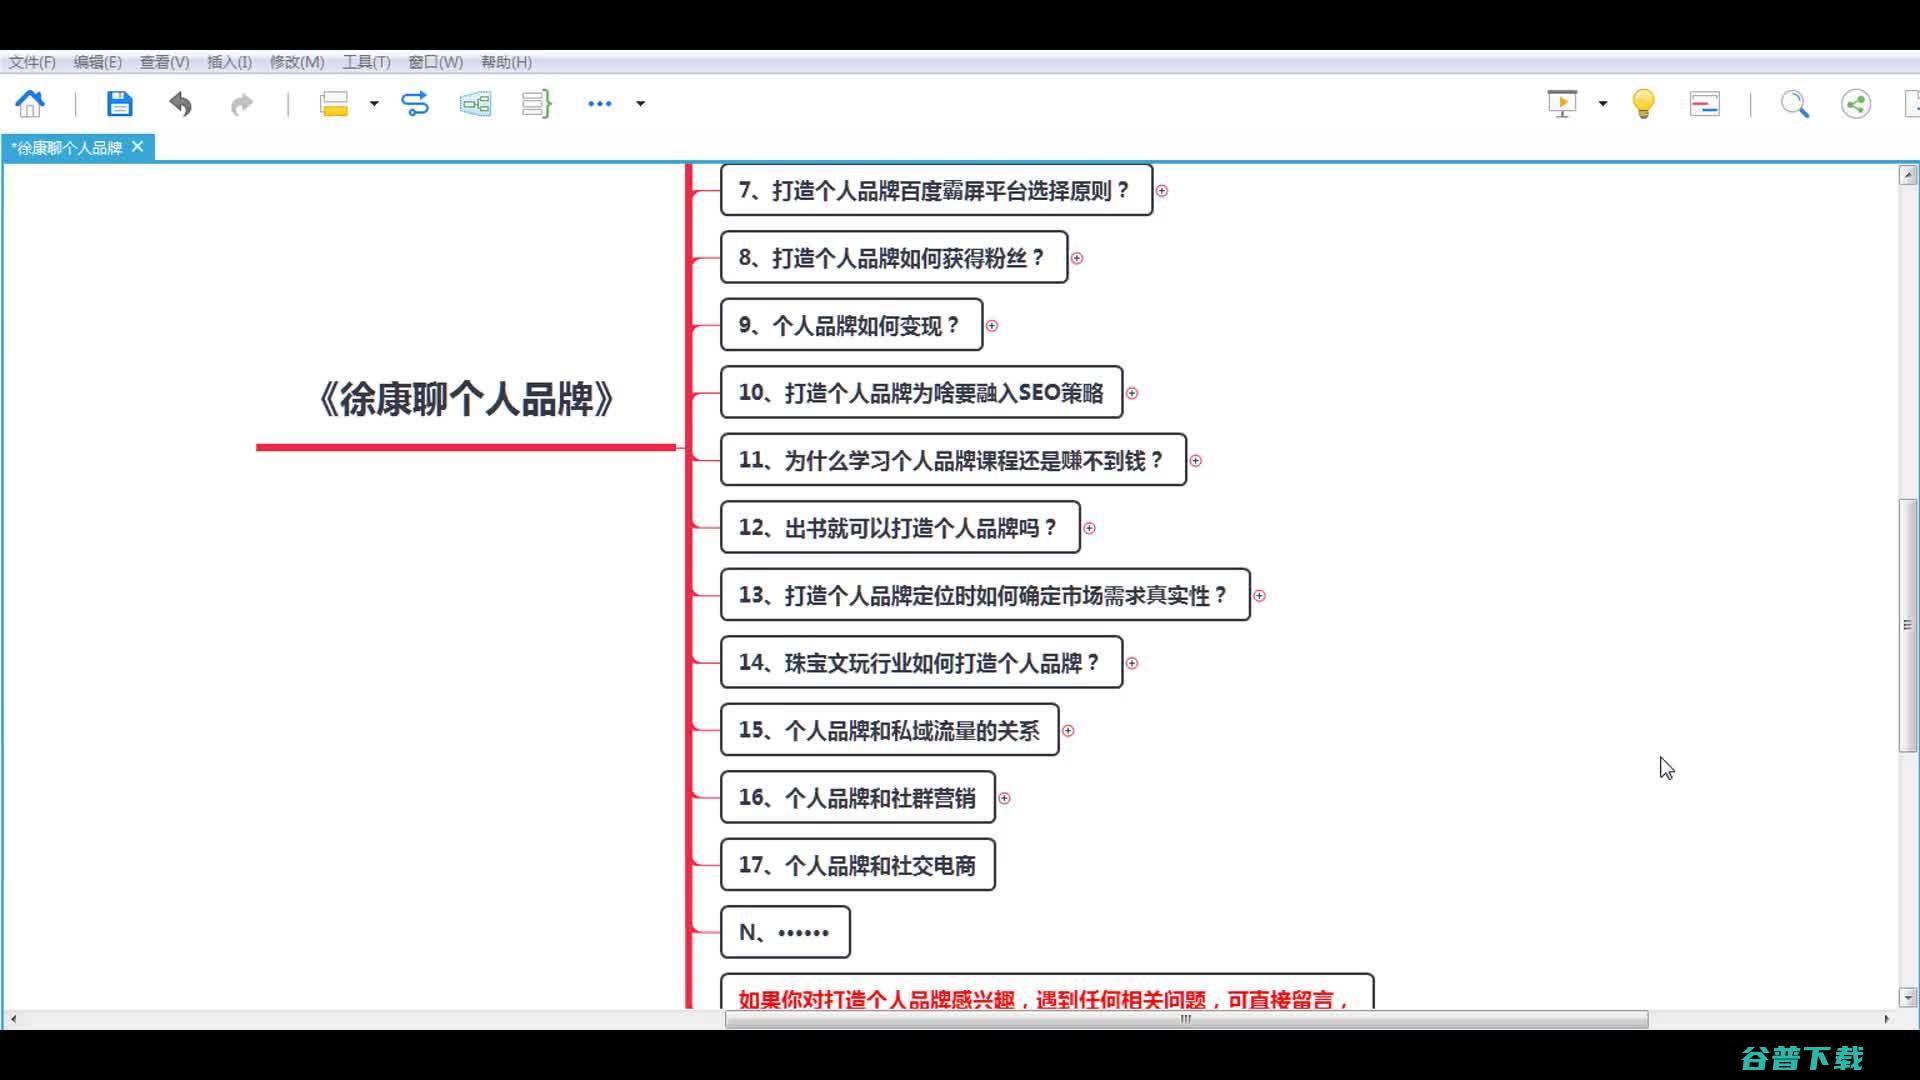Viewport: 1920px width, 1080px height.
Task: Select the N、•••••• topic
Action: (785, 932)
